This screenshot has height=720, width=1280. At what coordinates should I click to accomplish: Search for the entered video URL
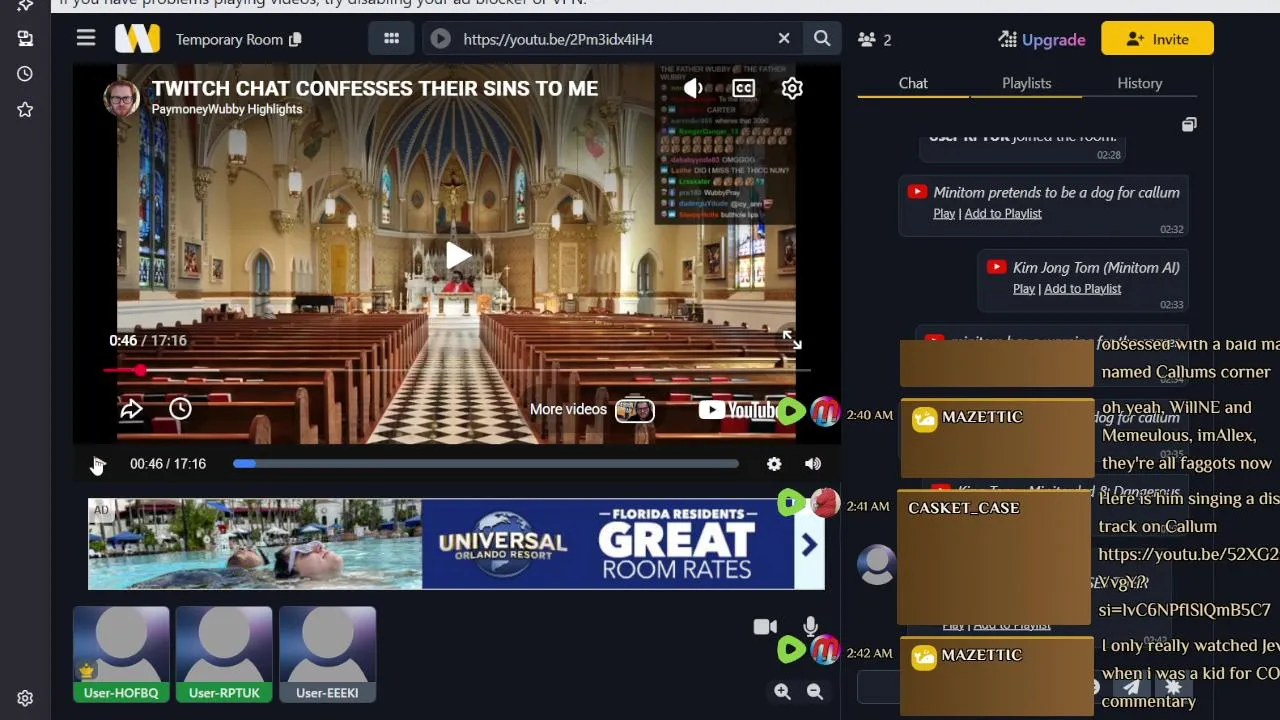coord(822,39)
